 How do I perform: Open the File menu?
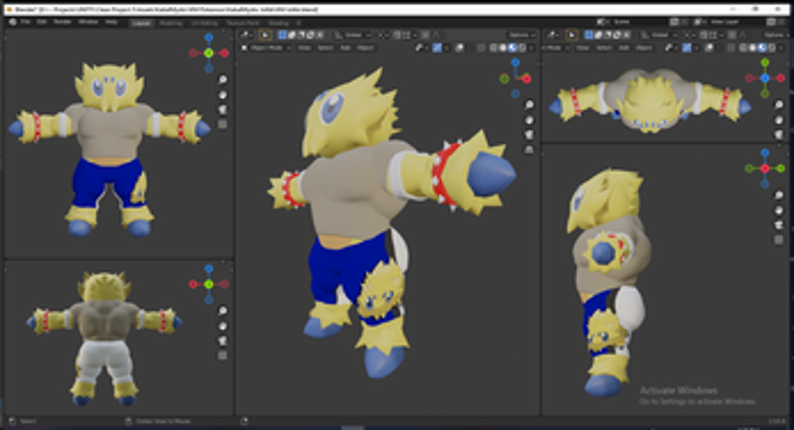tap(25, 22)
